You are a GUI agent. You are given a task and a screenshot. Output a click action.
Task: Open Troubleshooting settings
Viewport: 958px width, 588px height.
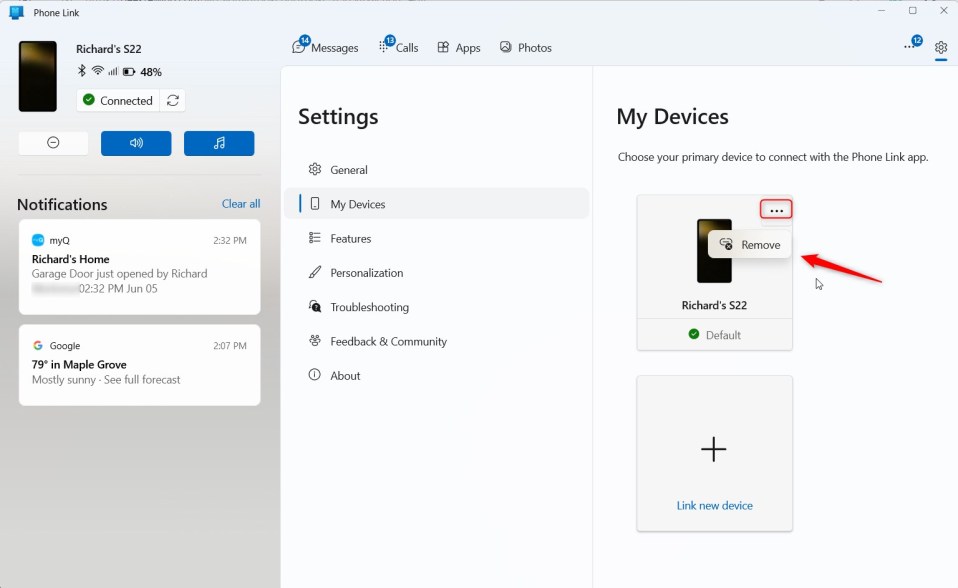369,307
